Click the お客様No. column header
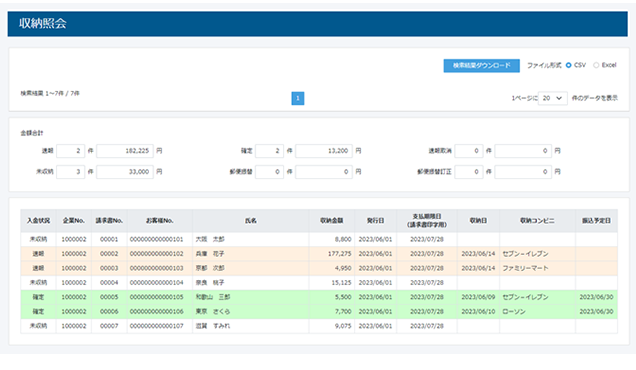 [x=160, y=221]
